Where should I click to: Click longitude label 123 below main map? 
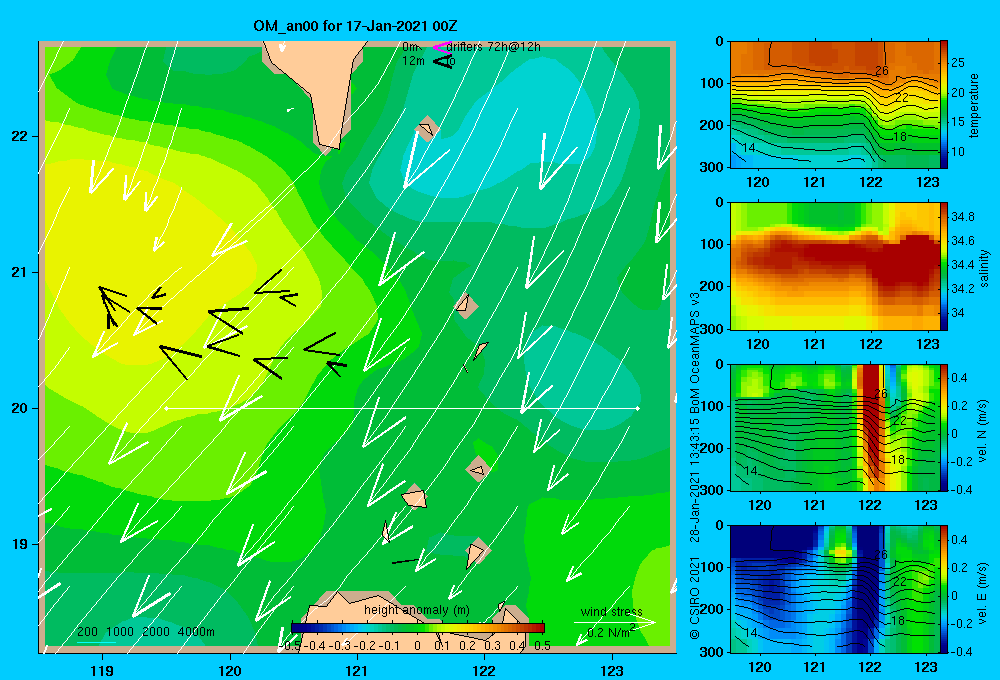[x=612, y=670]
